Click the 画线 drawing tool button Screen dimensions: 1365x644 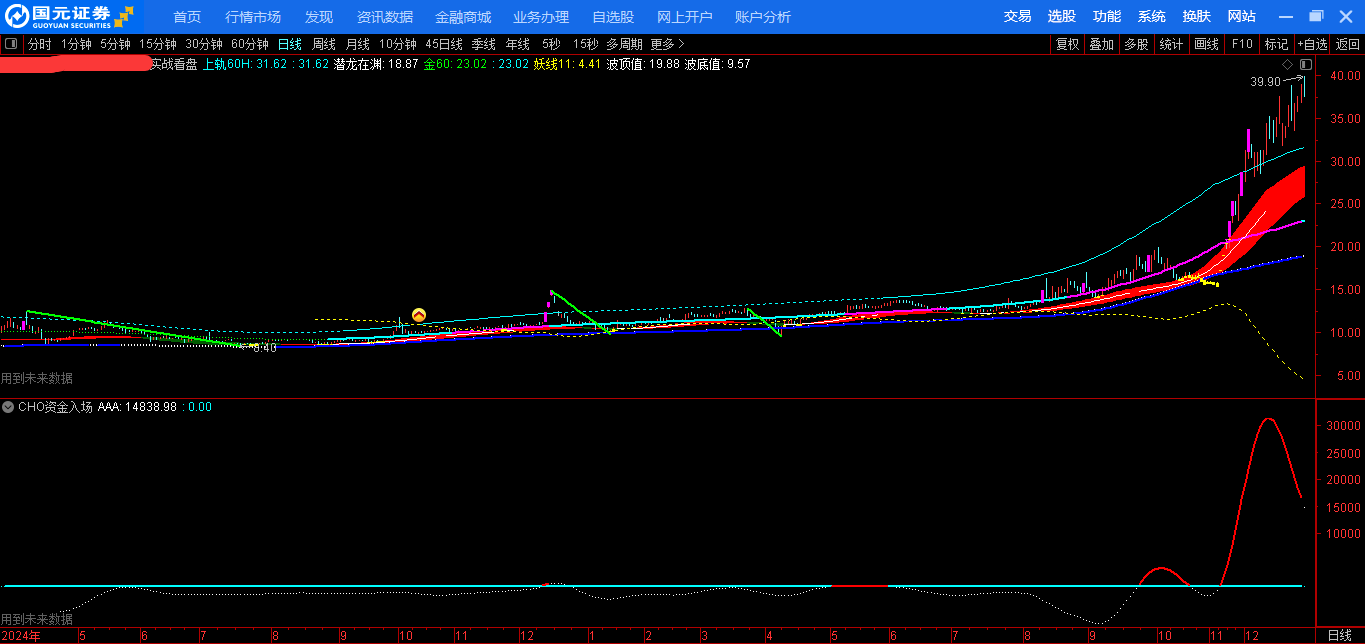pyautogui.click(x=1207, y=44)
